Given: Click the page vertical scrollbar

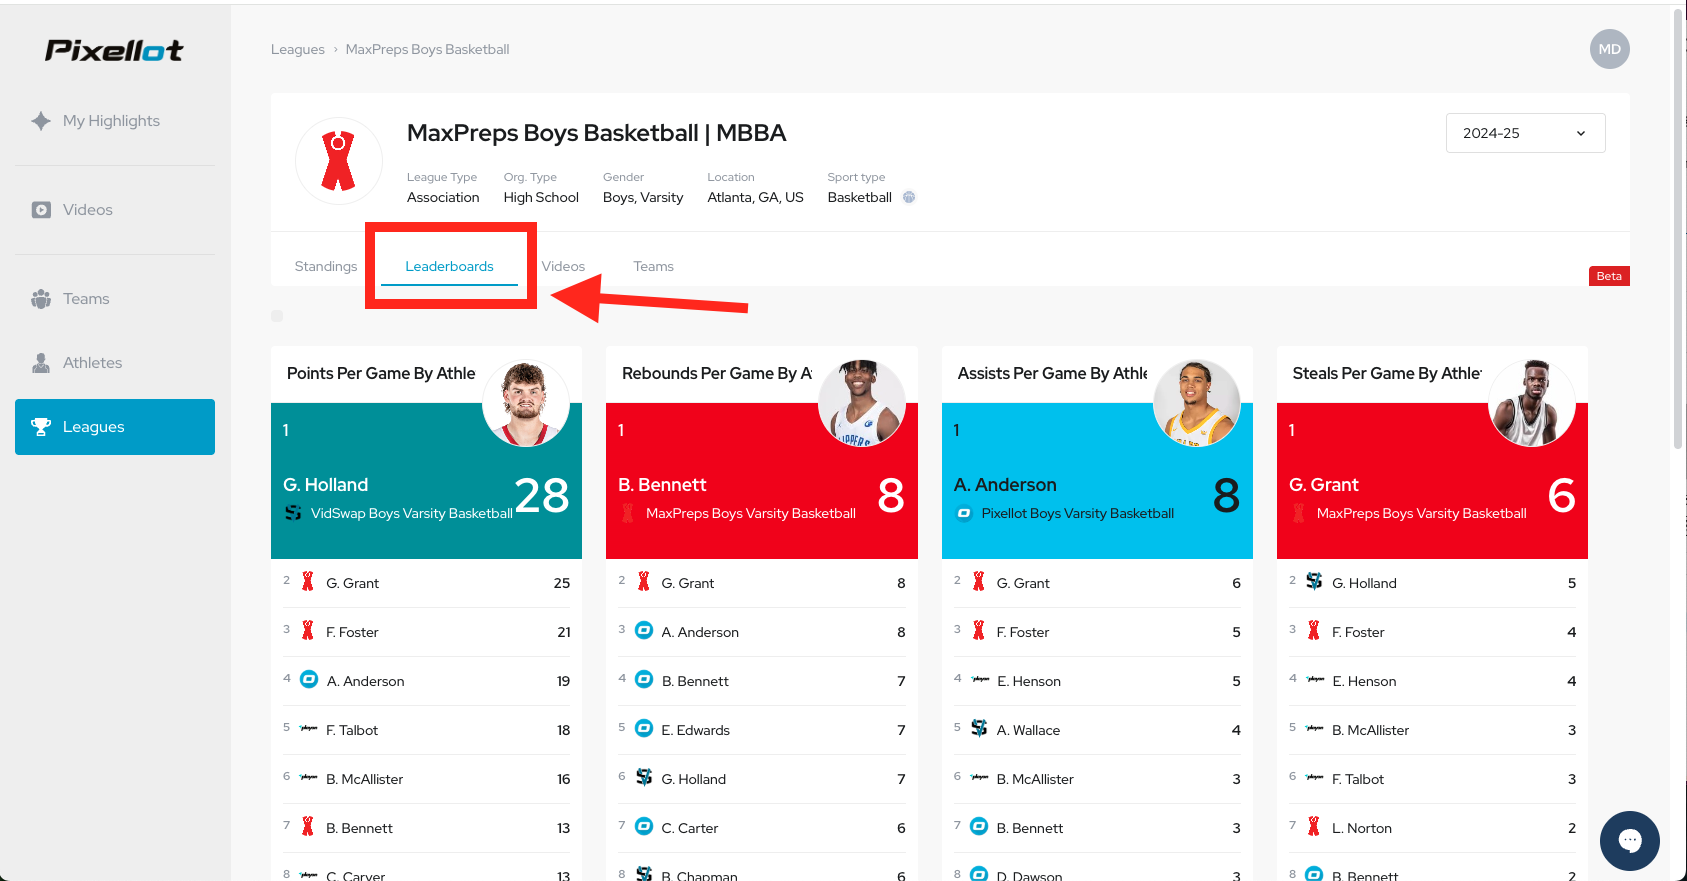Looking at the screenshot, I should [1679, 230].
